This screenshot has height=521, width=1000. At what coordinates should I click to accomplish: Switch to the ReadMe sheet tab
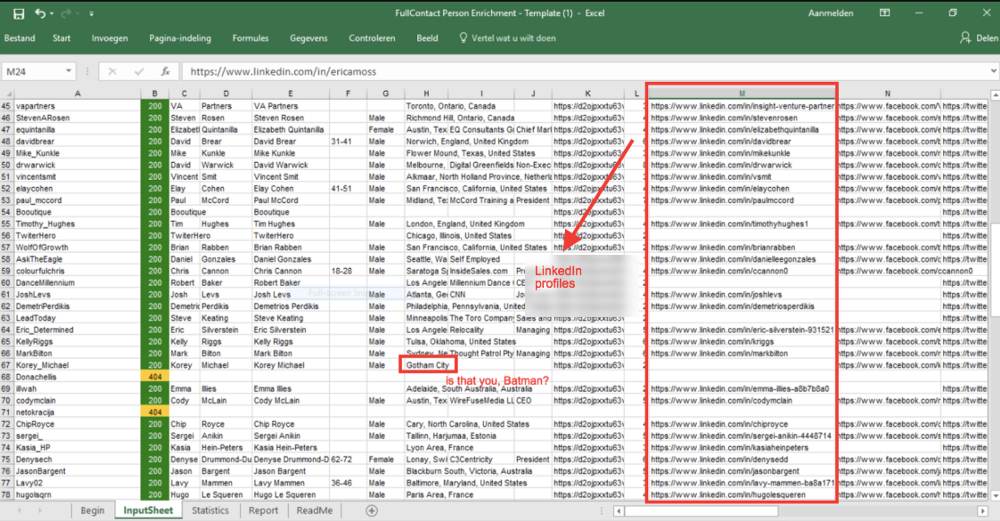(x=315, y=510)
